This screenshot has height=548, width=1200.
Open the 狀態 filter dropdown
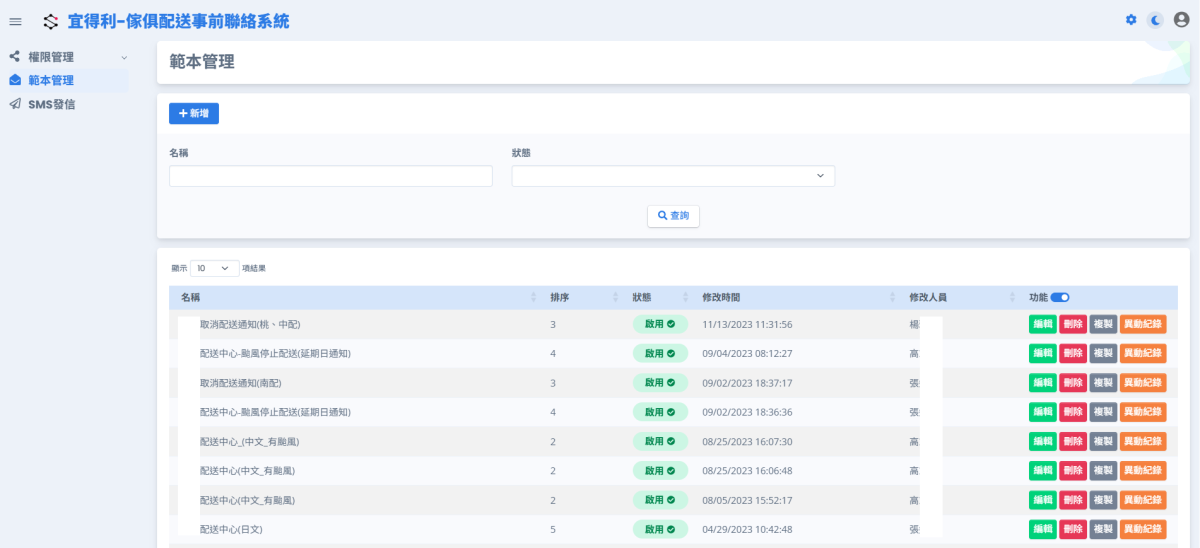pyautogui.click(x=673, y=176)
